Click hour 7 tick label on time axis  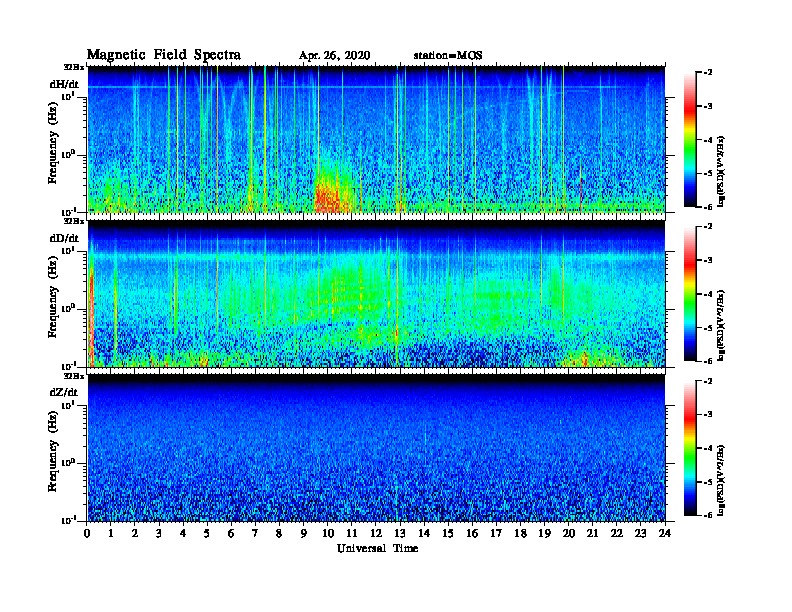coord(256,534)
